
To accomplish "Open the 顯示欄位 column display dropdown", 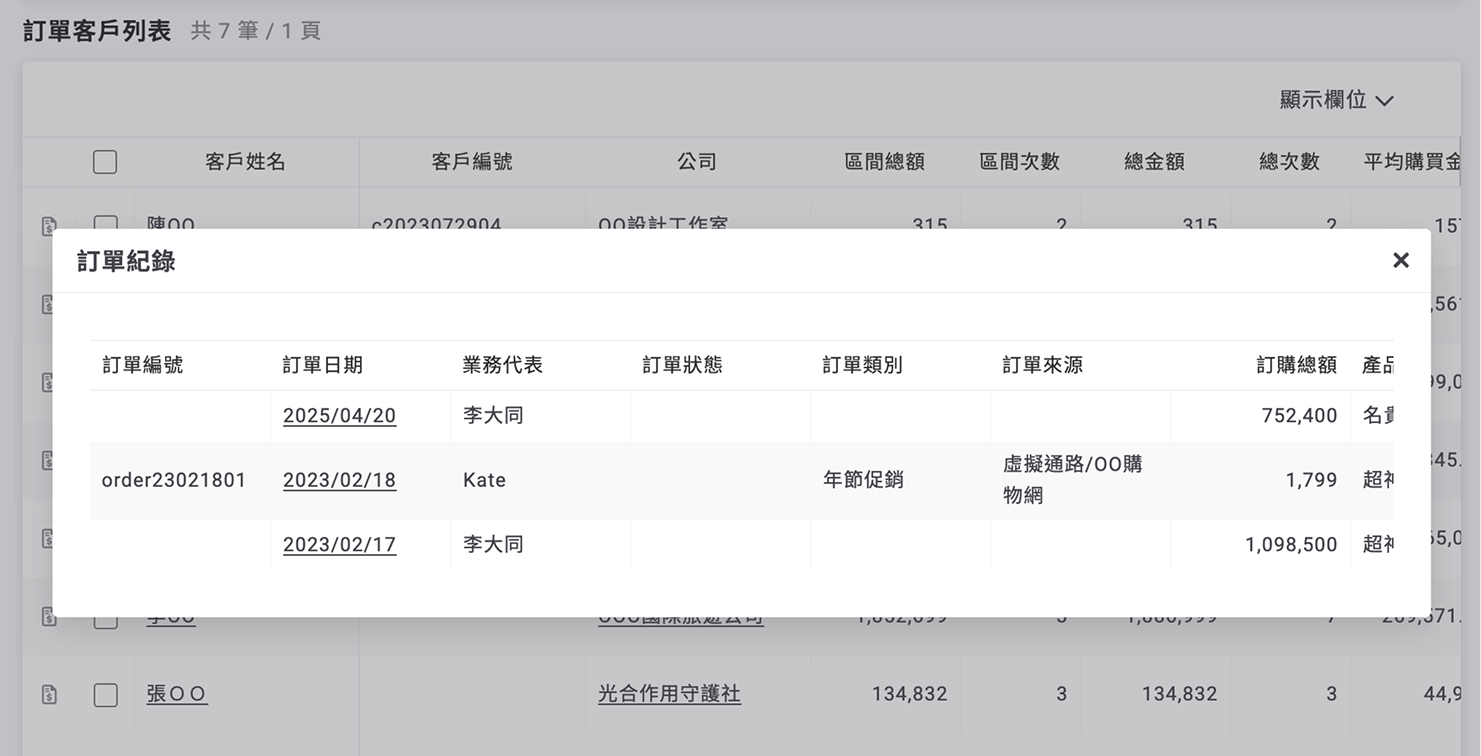I will tap(1334, 100).
